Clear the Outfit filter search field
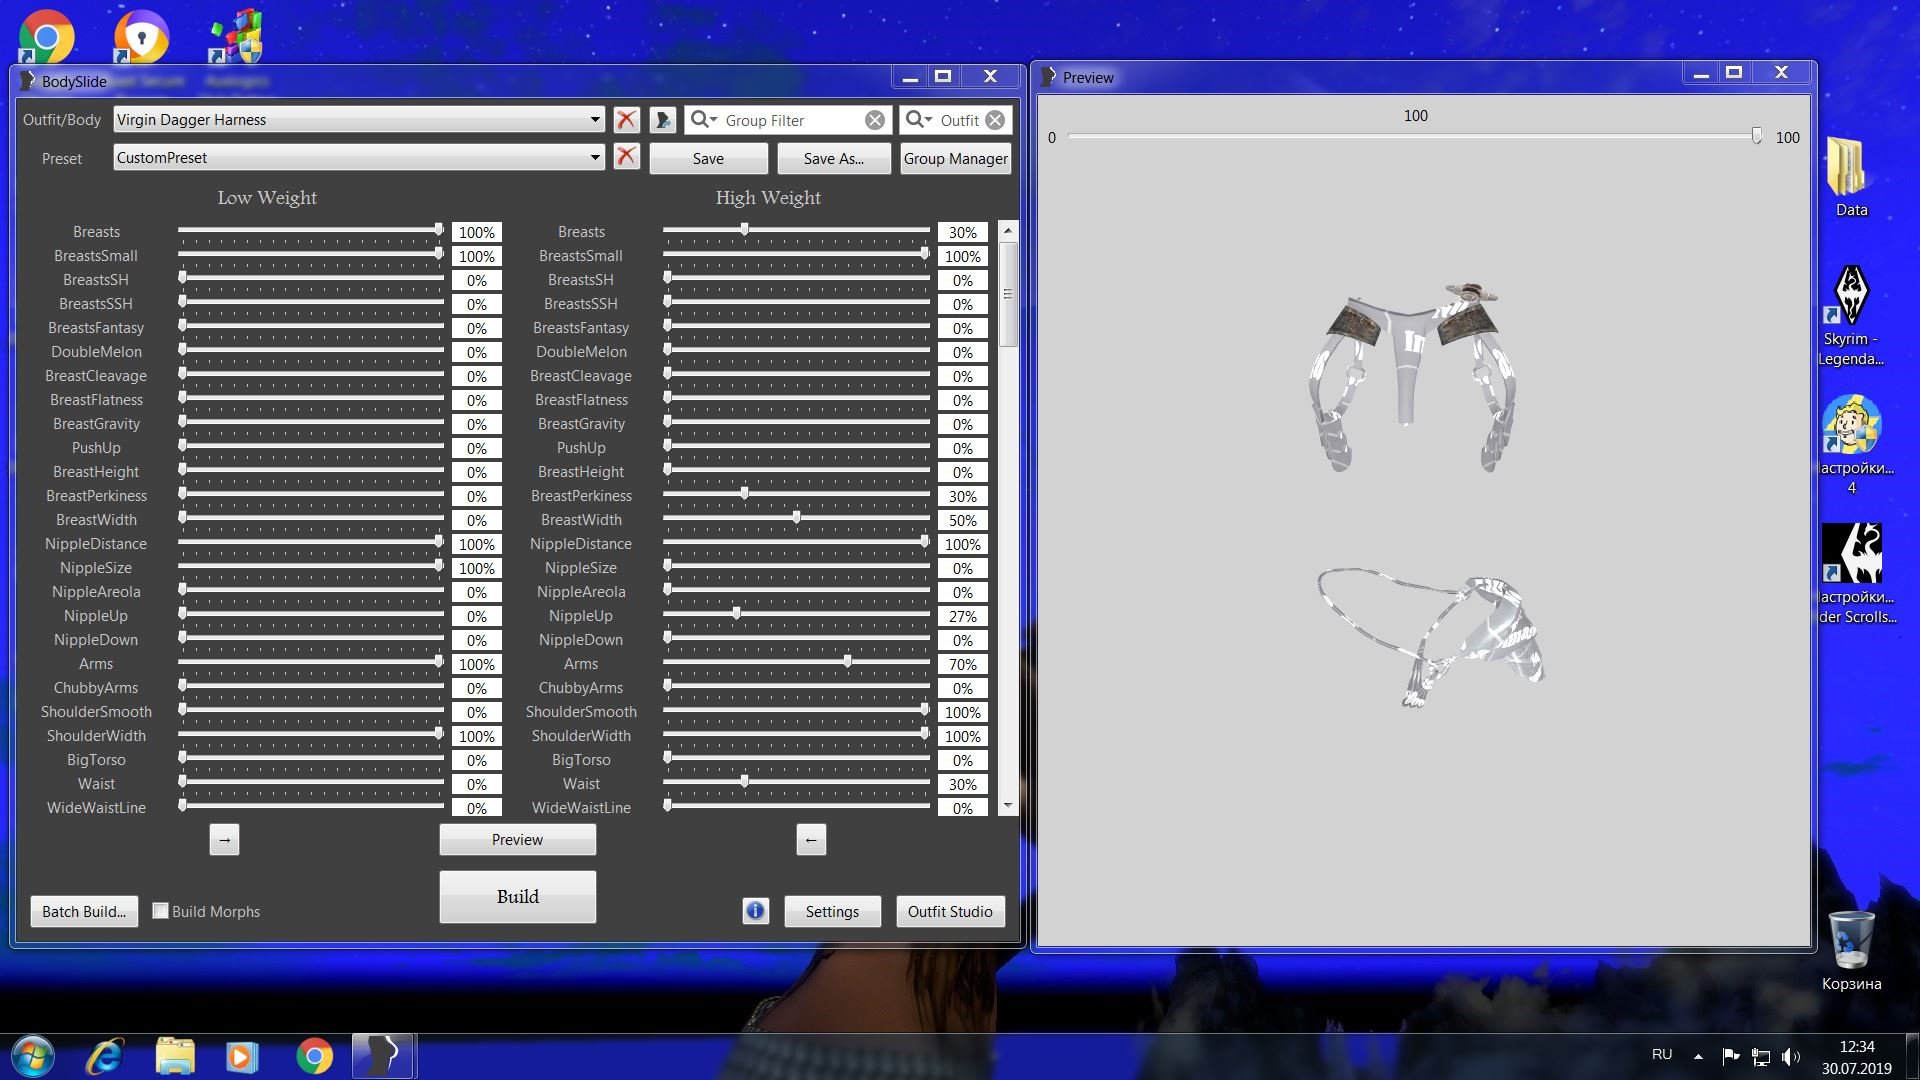This screenshot has height=1080, width=1920. coord(995,120)
